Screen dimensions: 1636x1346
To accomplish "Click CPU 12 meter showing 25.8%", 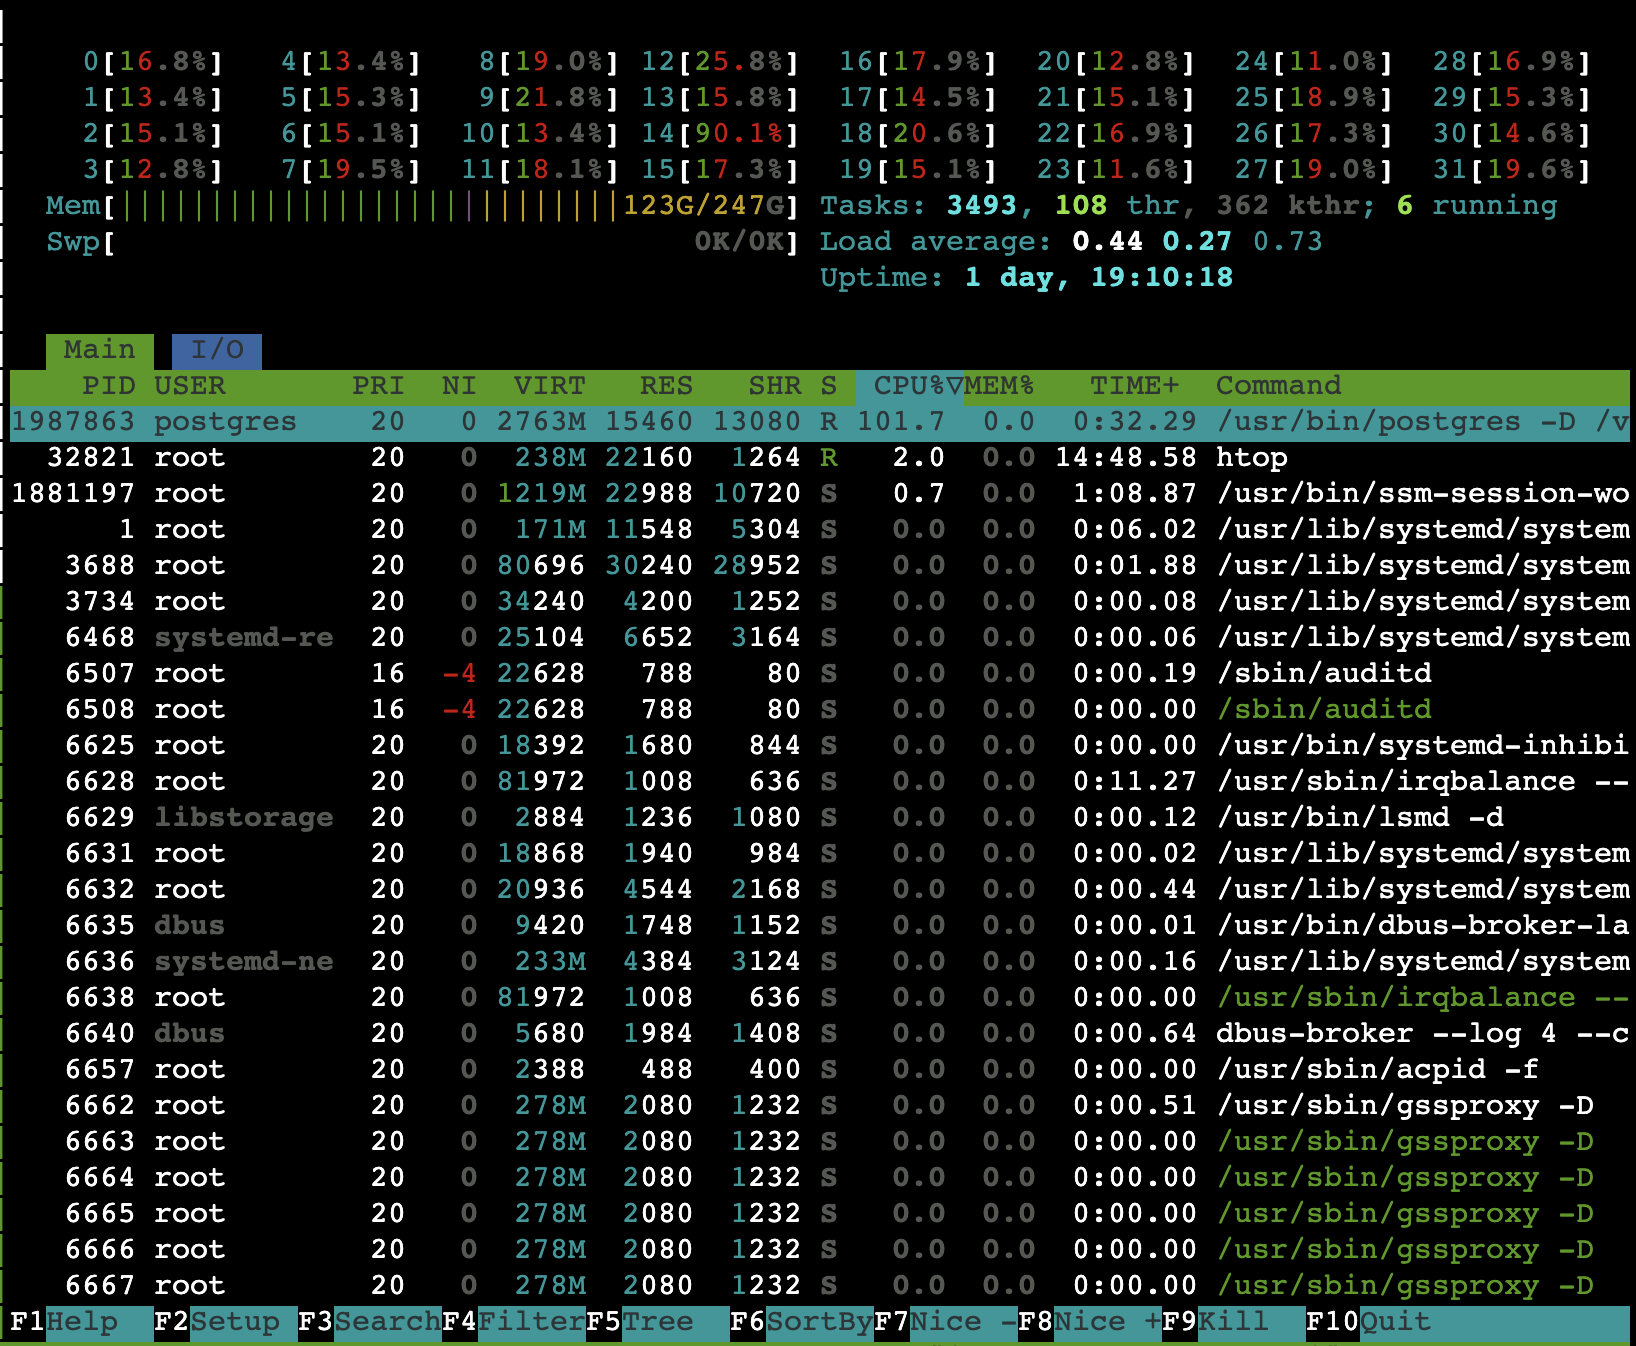I will point(720,62).
